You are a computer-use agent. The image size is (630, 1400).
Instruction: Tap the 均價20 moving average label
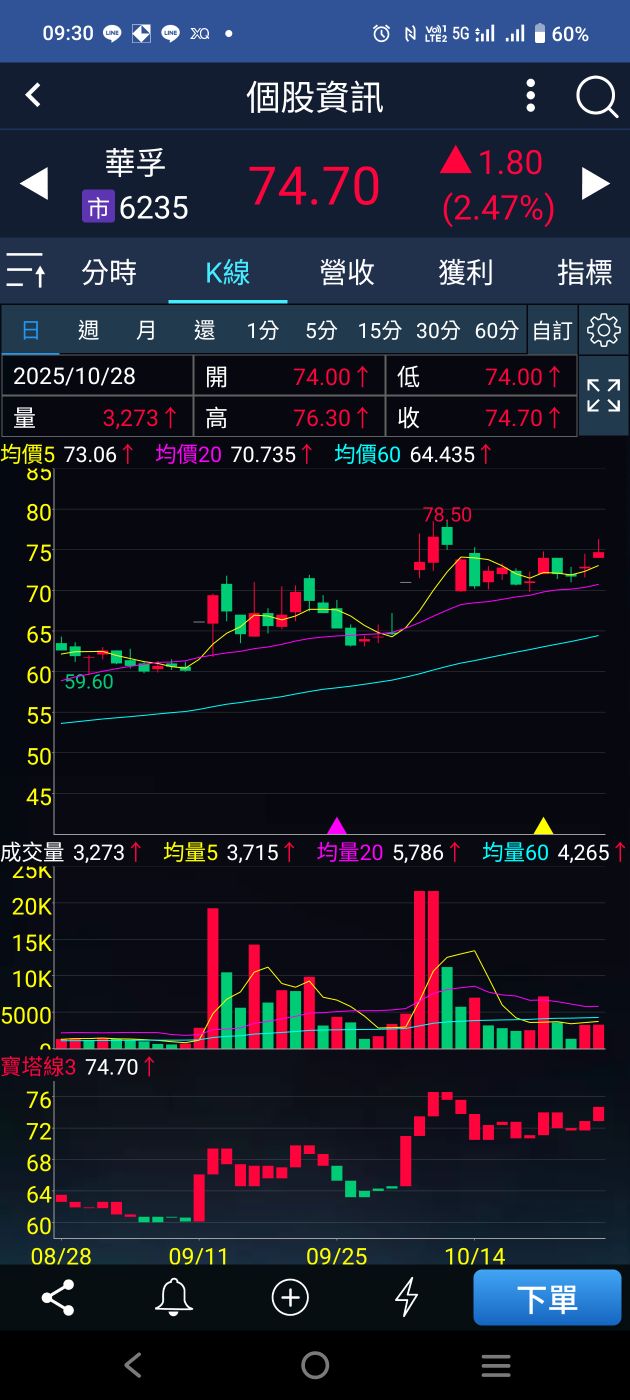pyautogui.click(x=190, y=455)
